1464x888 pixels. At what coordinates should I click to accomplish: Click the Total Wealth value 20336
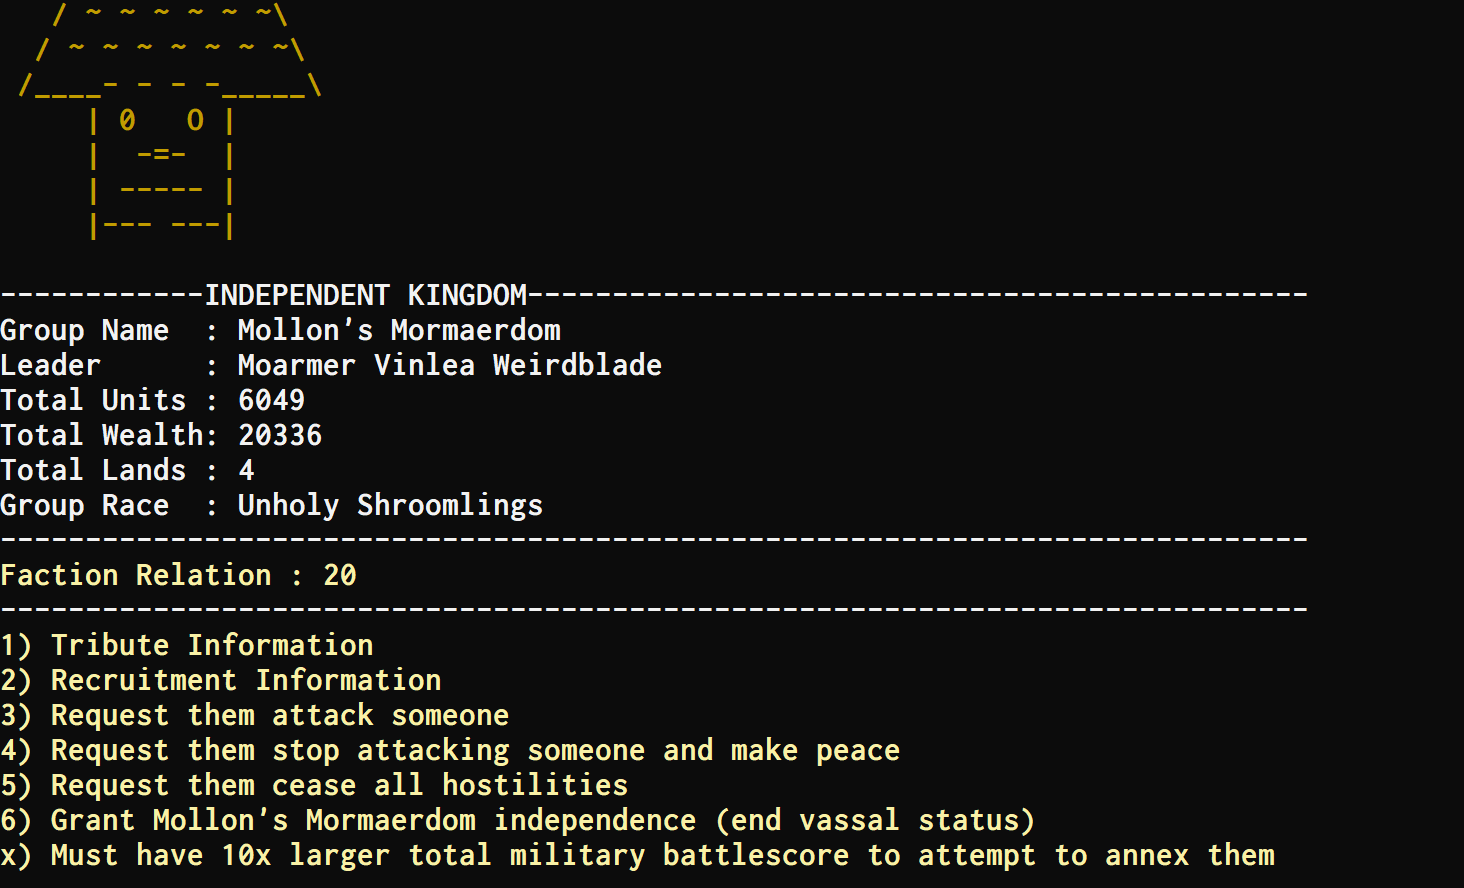point(280,436)
